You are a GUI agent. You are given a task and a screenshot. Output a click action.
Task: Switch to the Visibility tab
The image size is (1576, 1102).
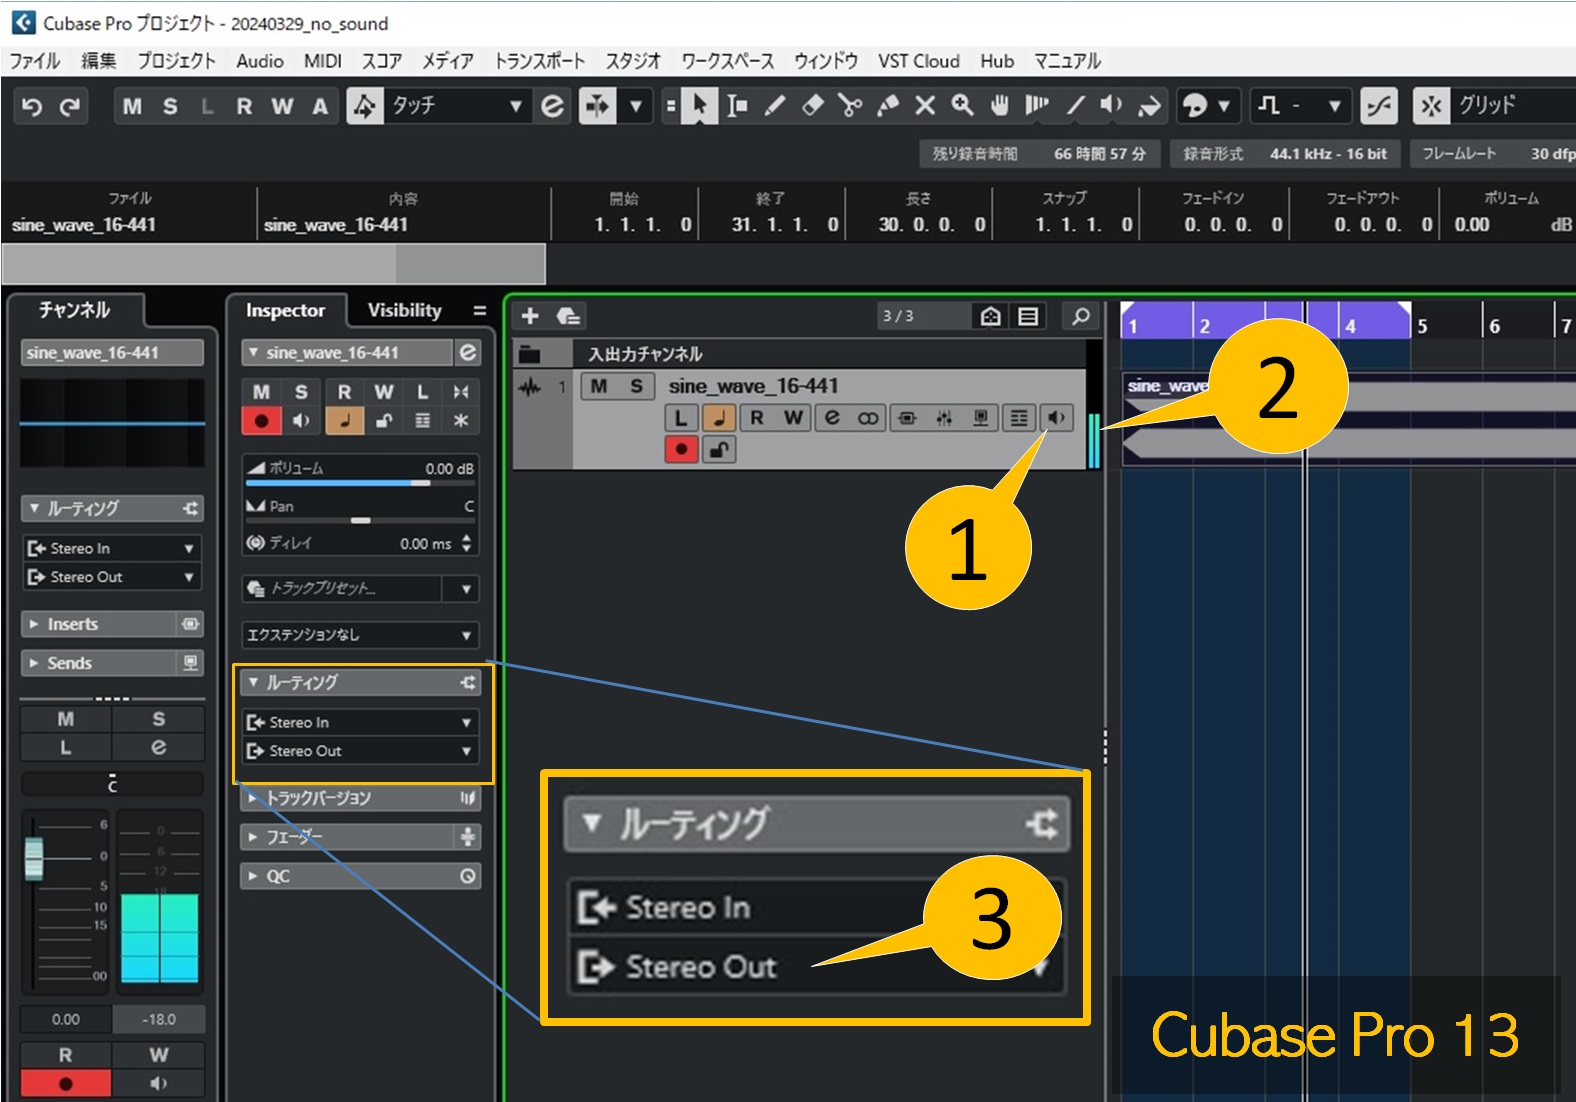(x=404, y=310)
